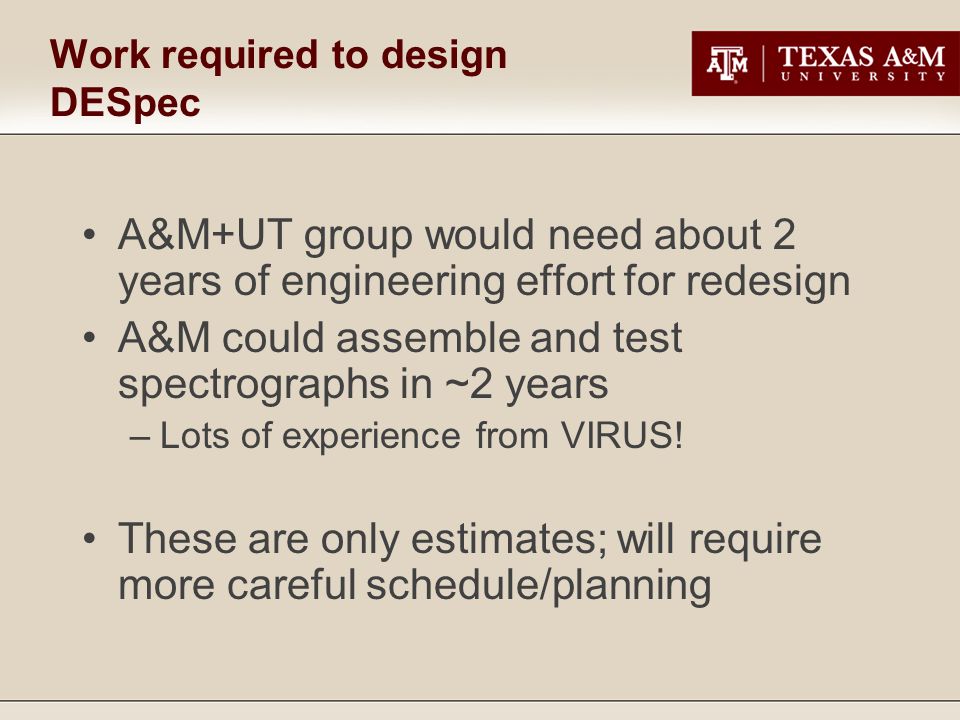The height and width of the screenshot is (720, 960).
Task: Click the ATM emblem in the logo
Action: (727, 64)
